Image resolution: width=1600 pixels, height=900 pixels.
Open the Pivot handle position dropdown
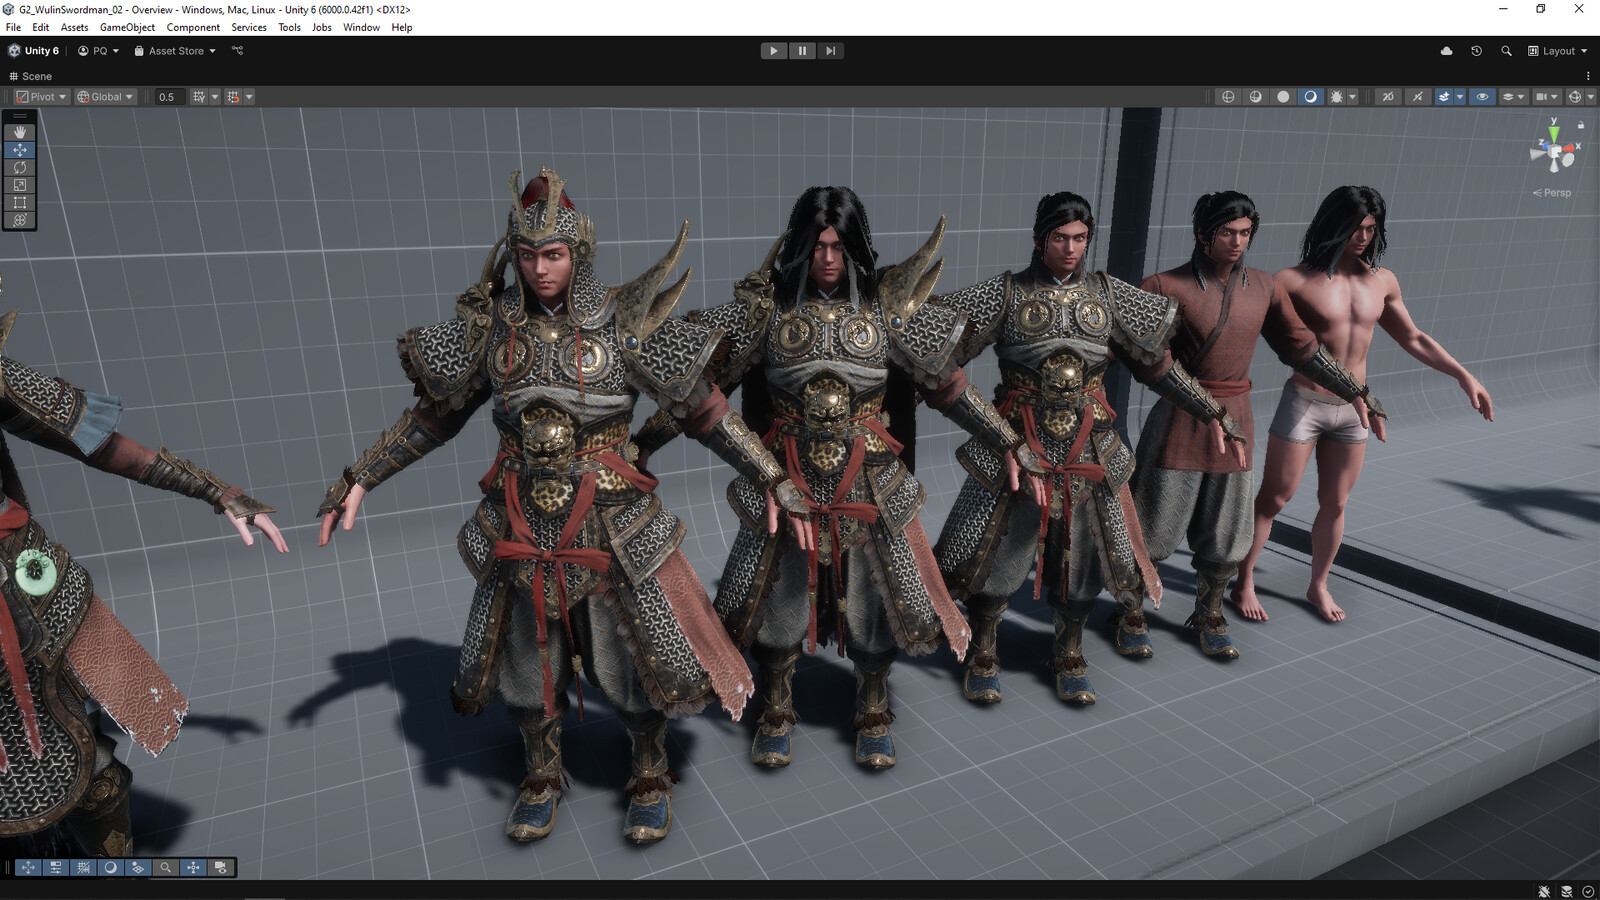tap(41, 97)
